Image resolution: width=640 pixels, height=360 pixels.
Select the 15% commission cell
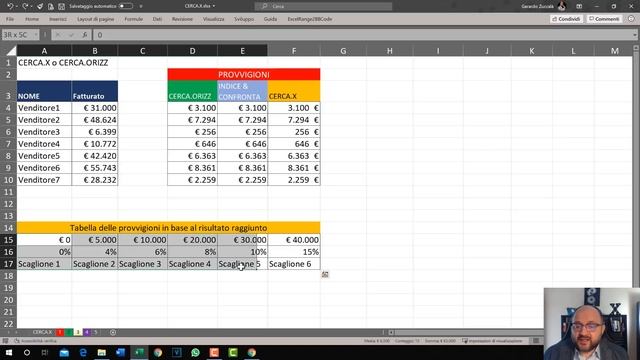[294, 252]
